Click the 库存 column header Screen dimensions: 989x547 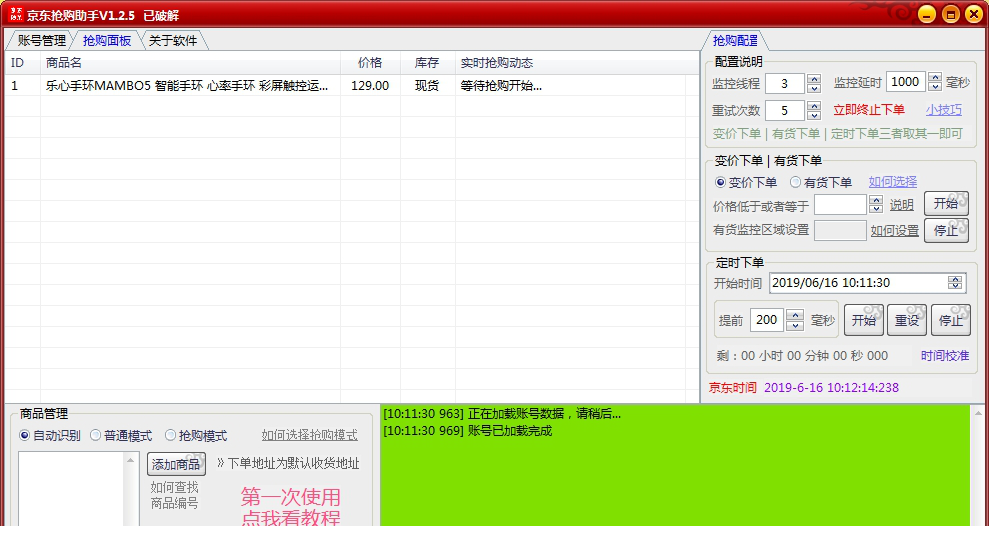click(427, 63)
